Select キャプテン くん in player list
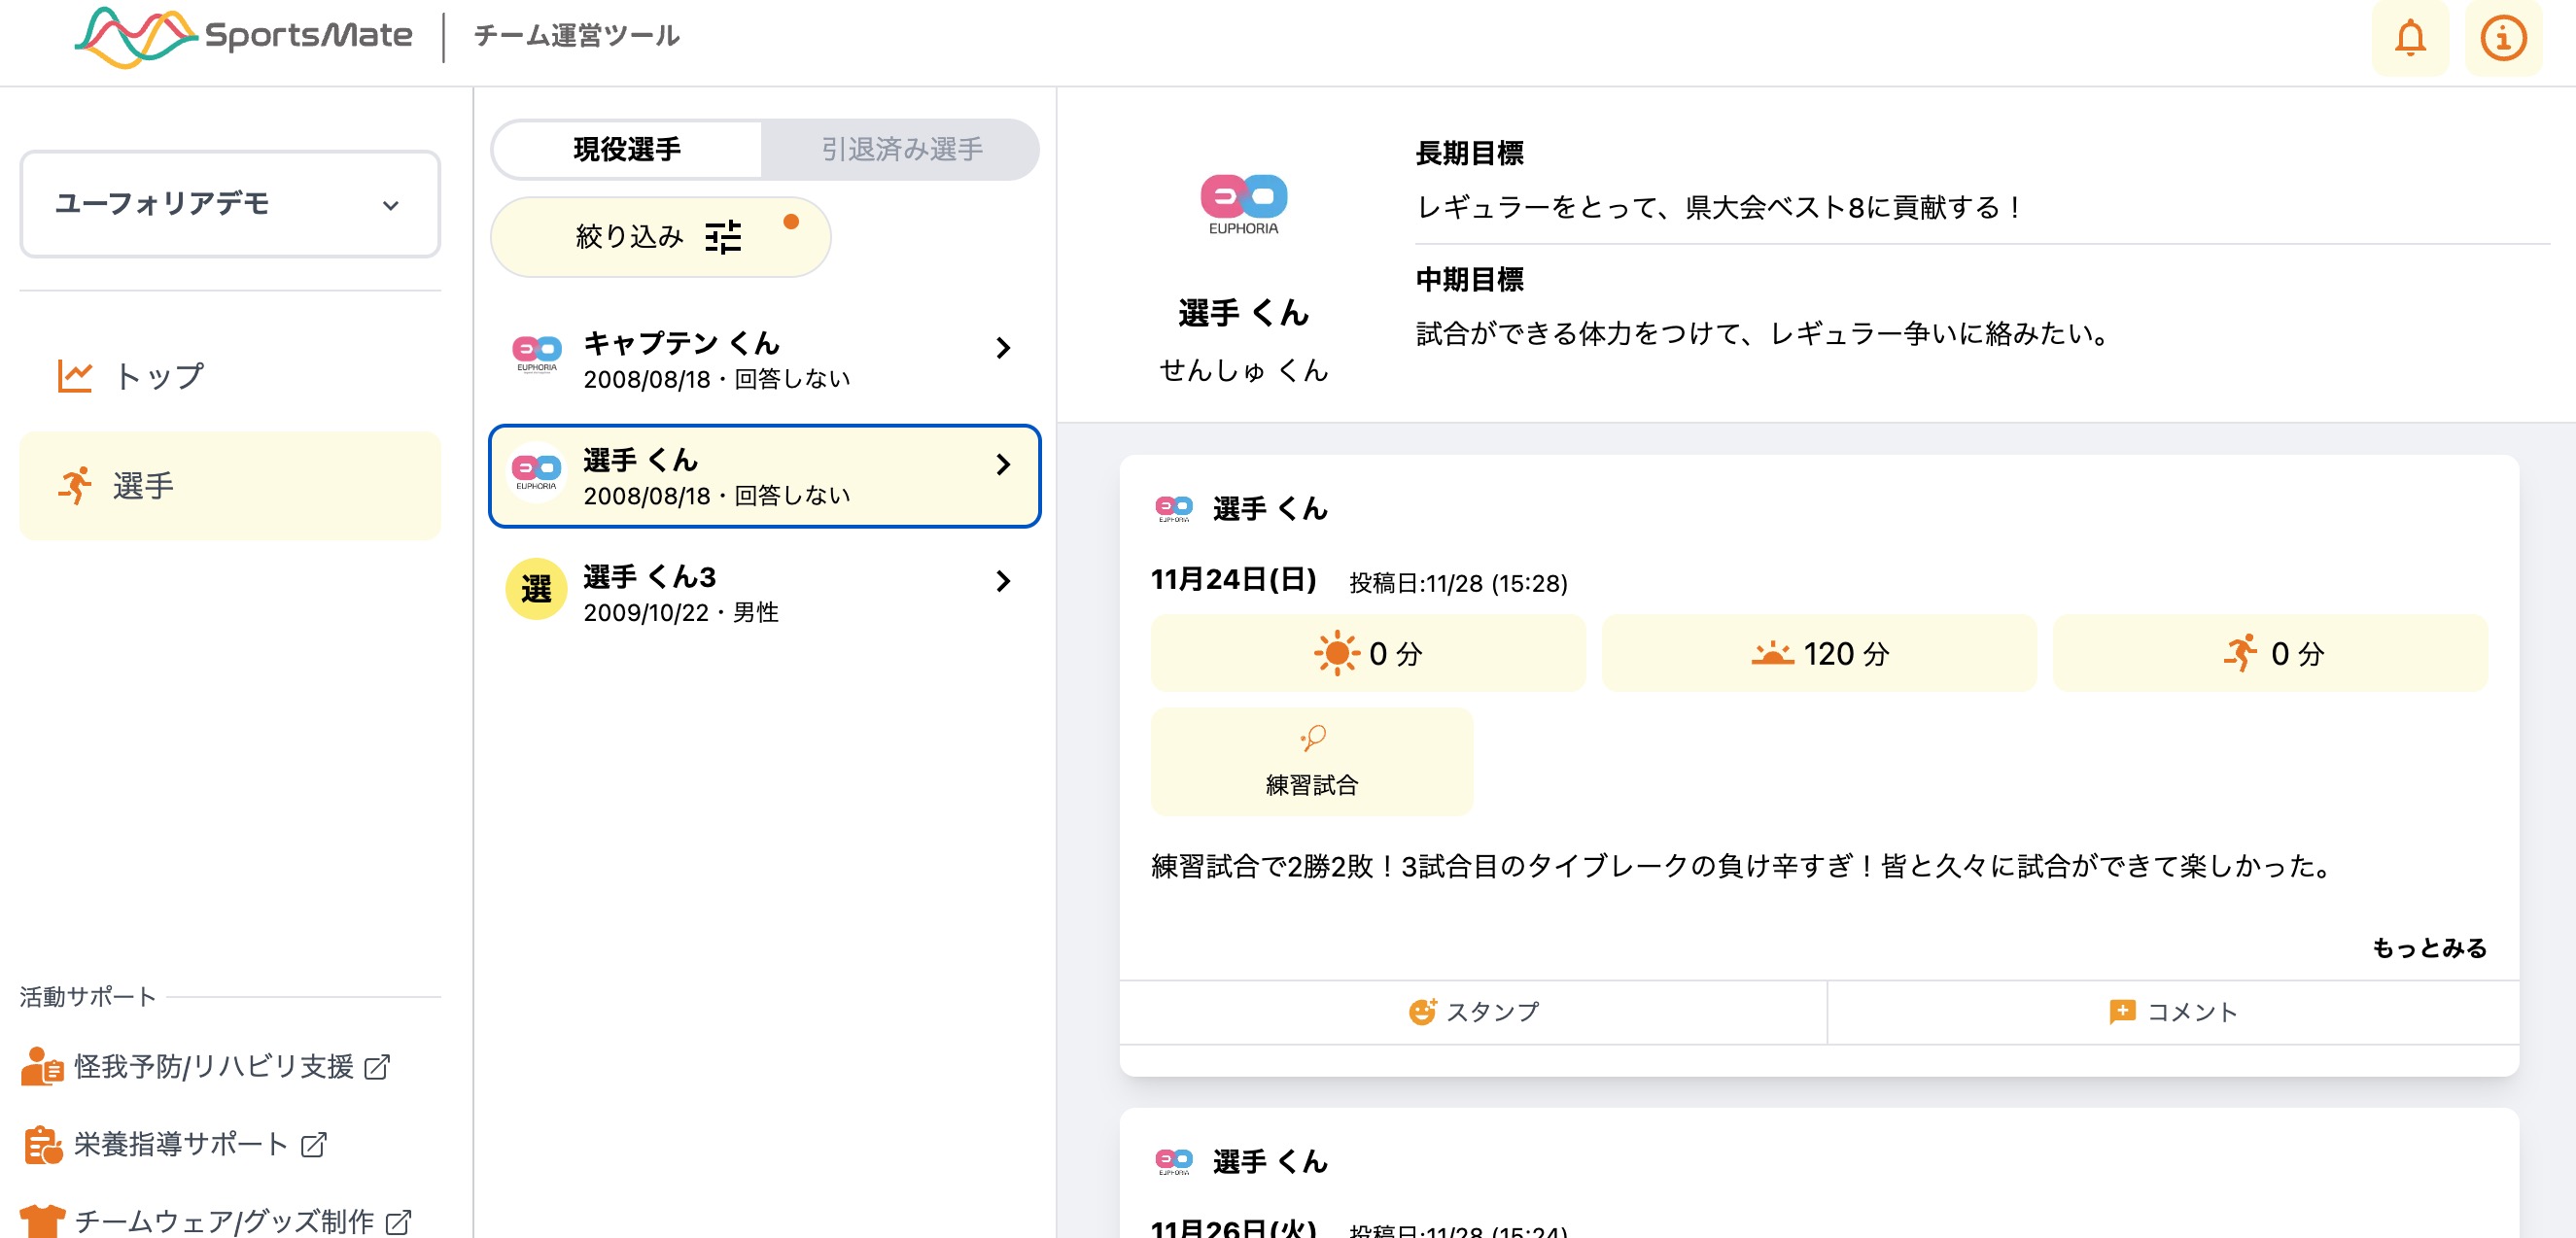The height and width of the screenshot is (1238, 2576). point(765,360)
